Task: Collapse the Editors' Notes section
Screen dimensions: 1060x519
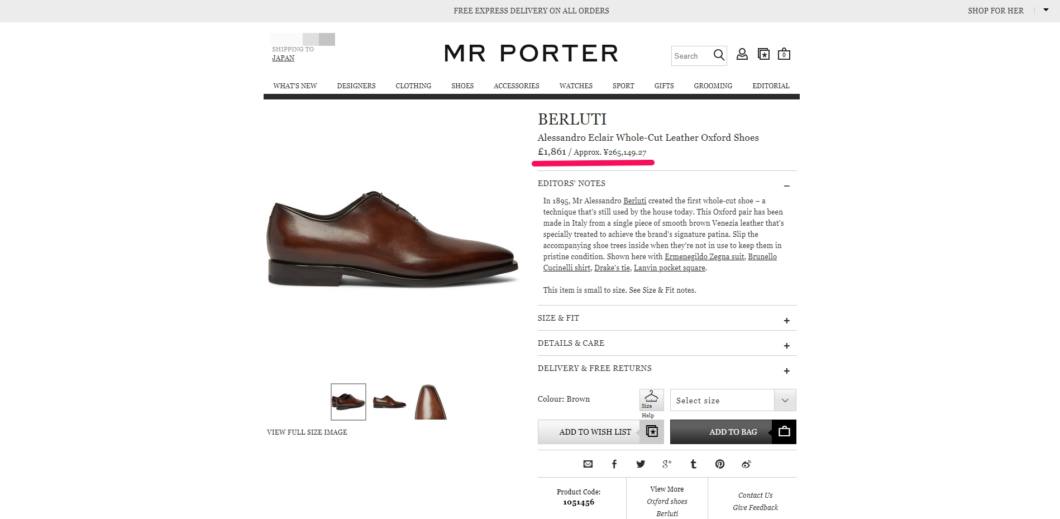Action: point(786,184)
